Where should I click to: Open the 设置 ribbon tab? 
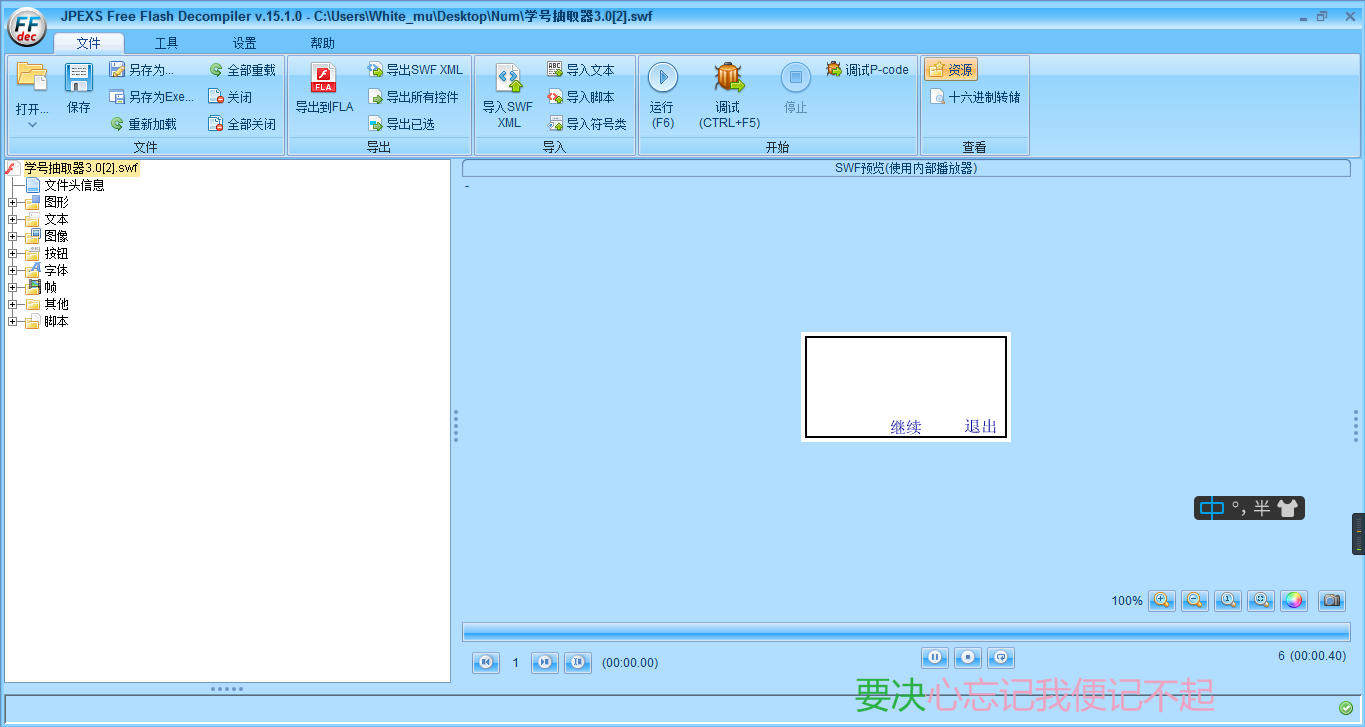tap(244, 43)
